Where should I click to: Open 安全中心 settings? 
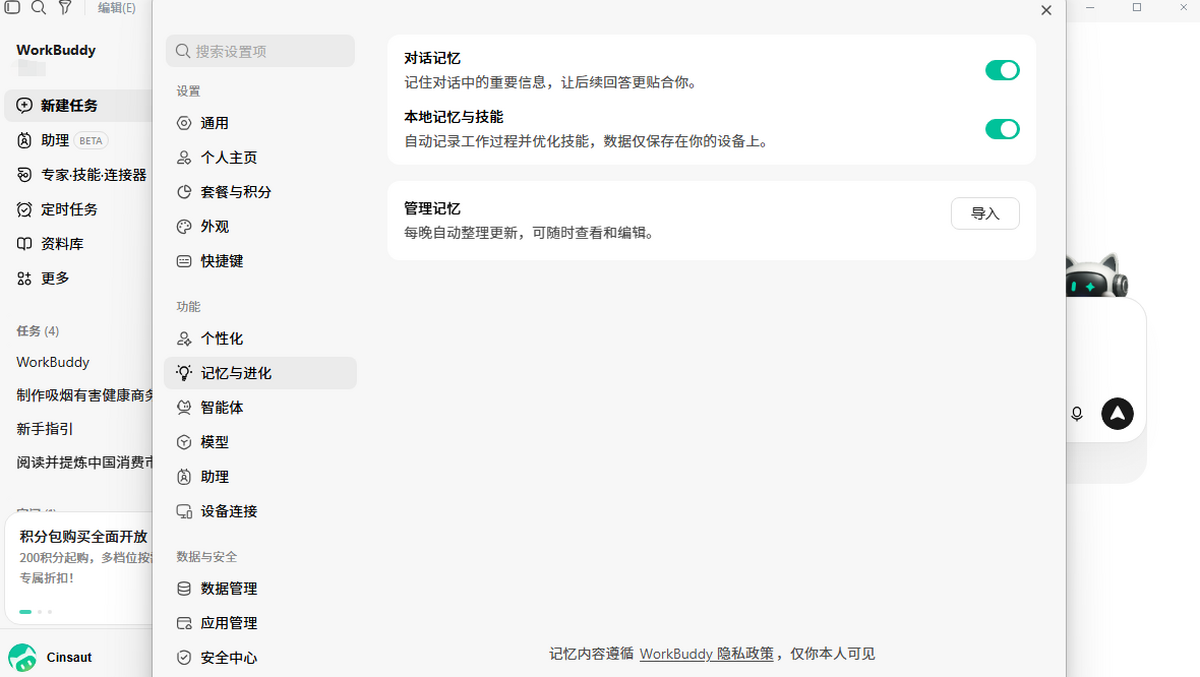point(260,658)
